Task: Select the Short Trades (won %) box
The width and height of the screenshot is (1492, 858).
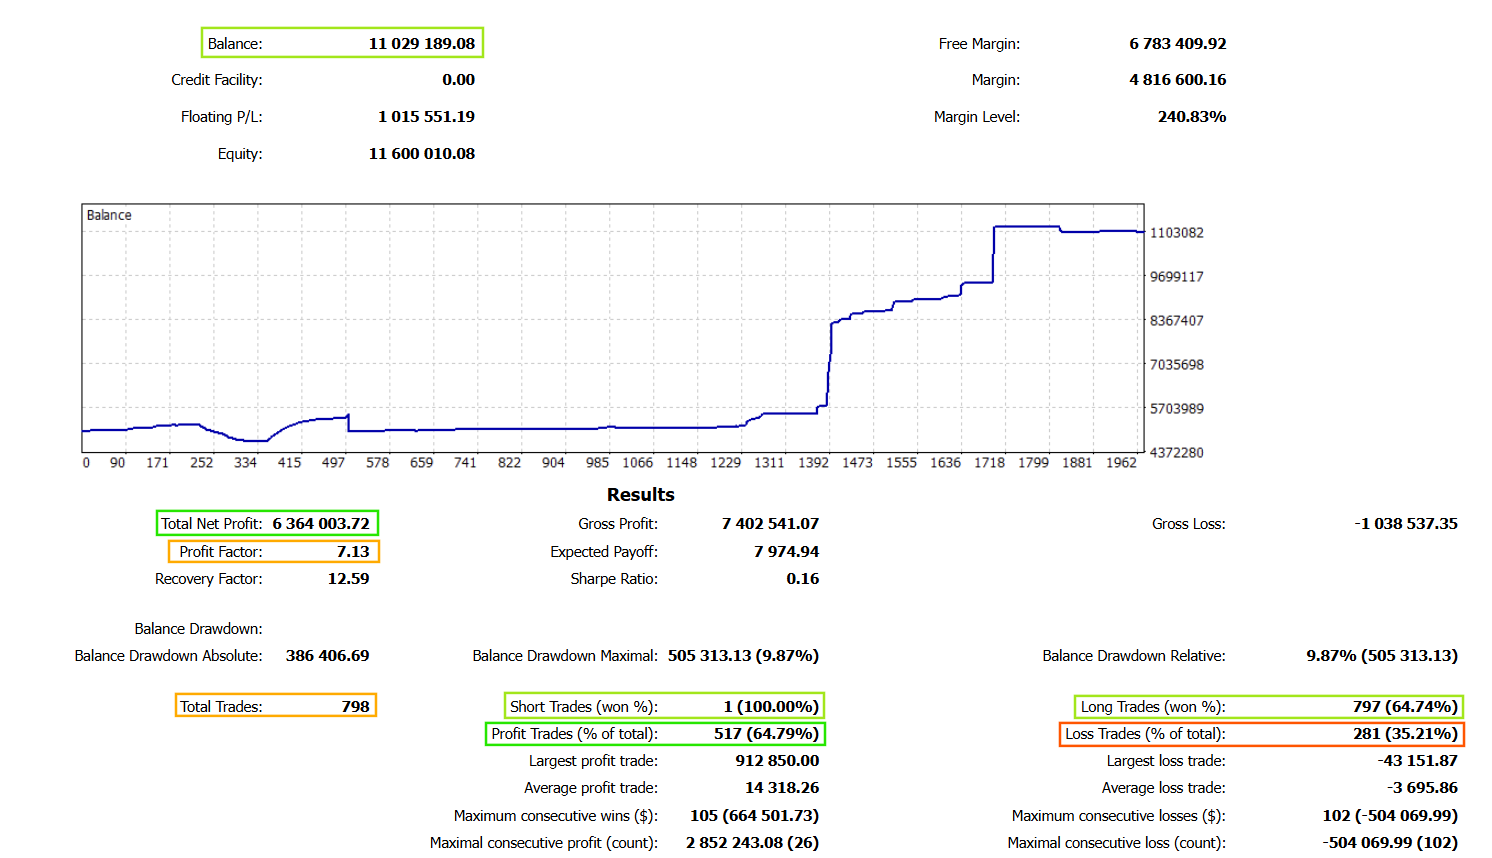Action: pos(664,706)
